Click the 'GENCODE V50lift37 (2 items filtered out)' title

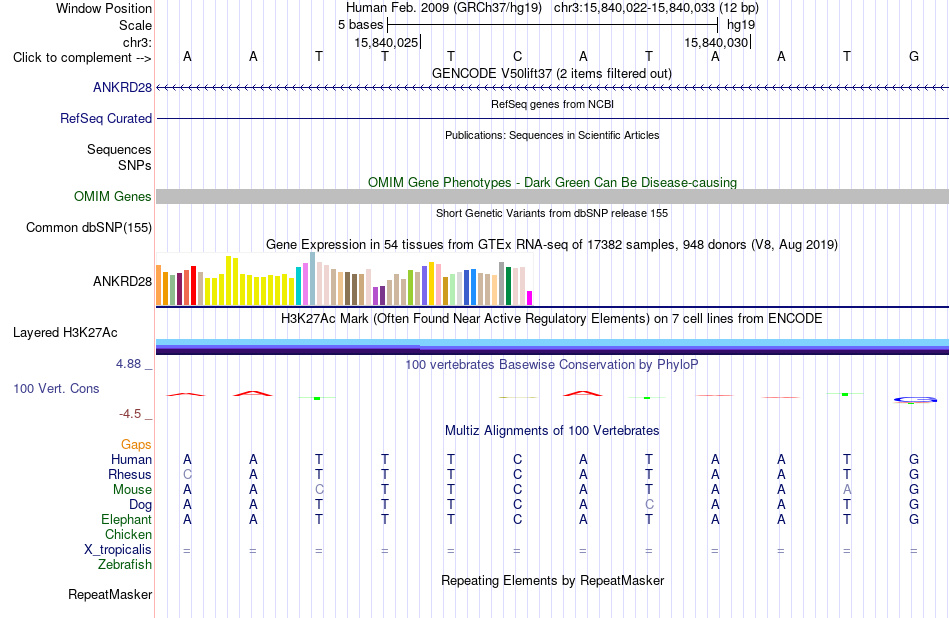[551, 73]
